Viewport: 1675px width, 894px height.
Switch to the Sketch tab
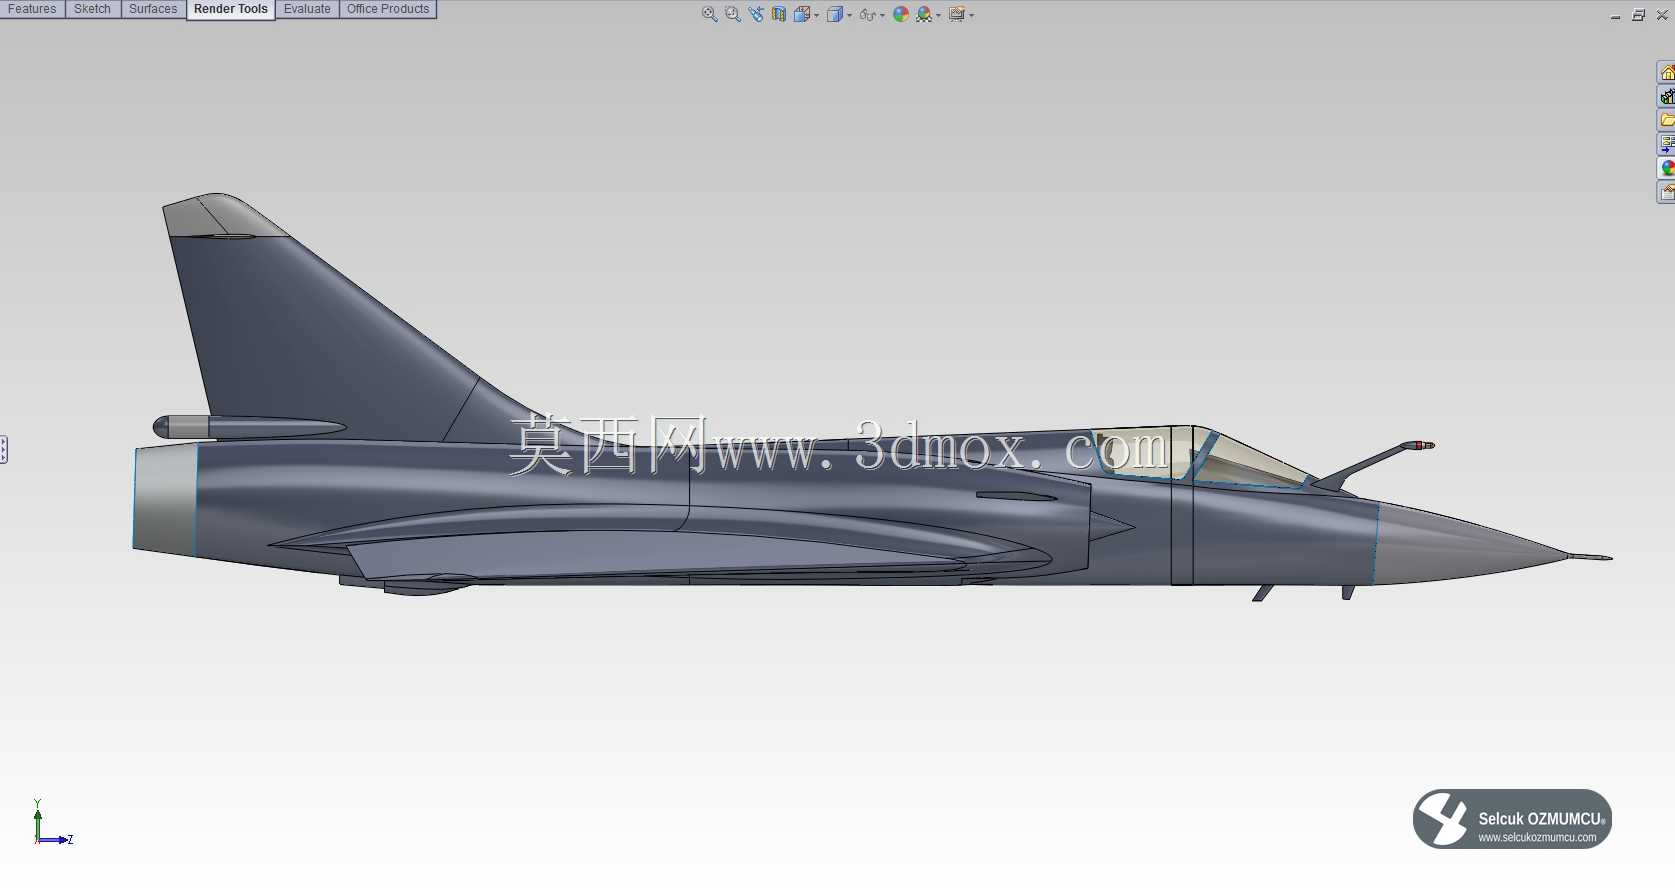point(93,9)
